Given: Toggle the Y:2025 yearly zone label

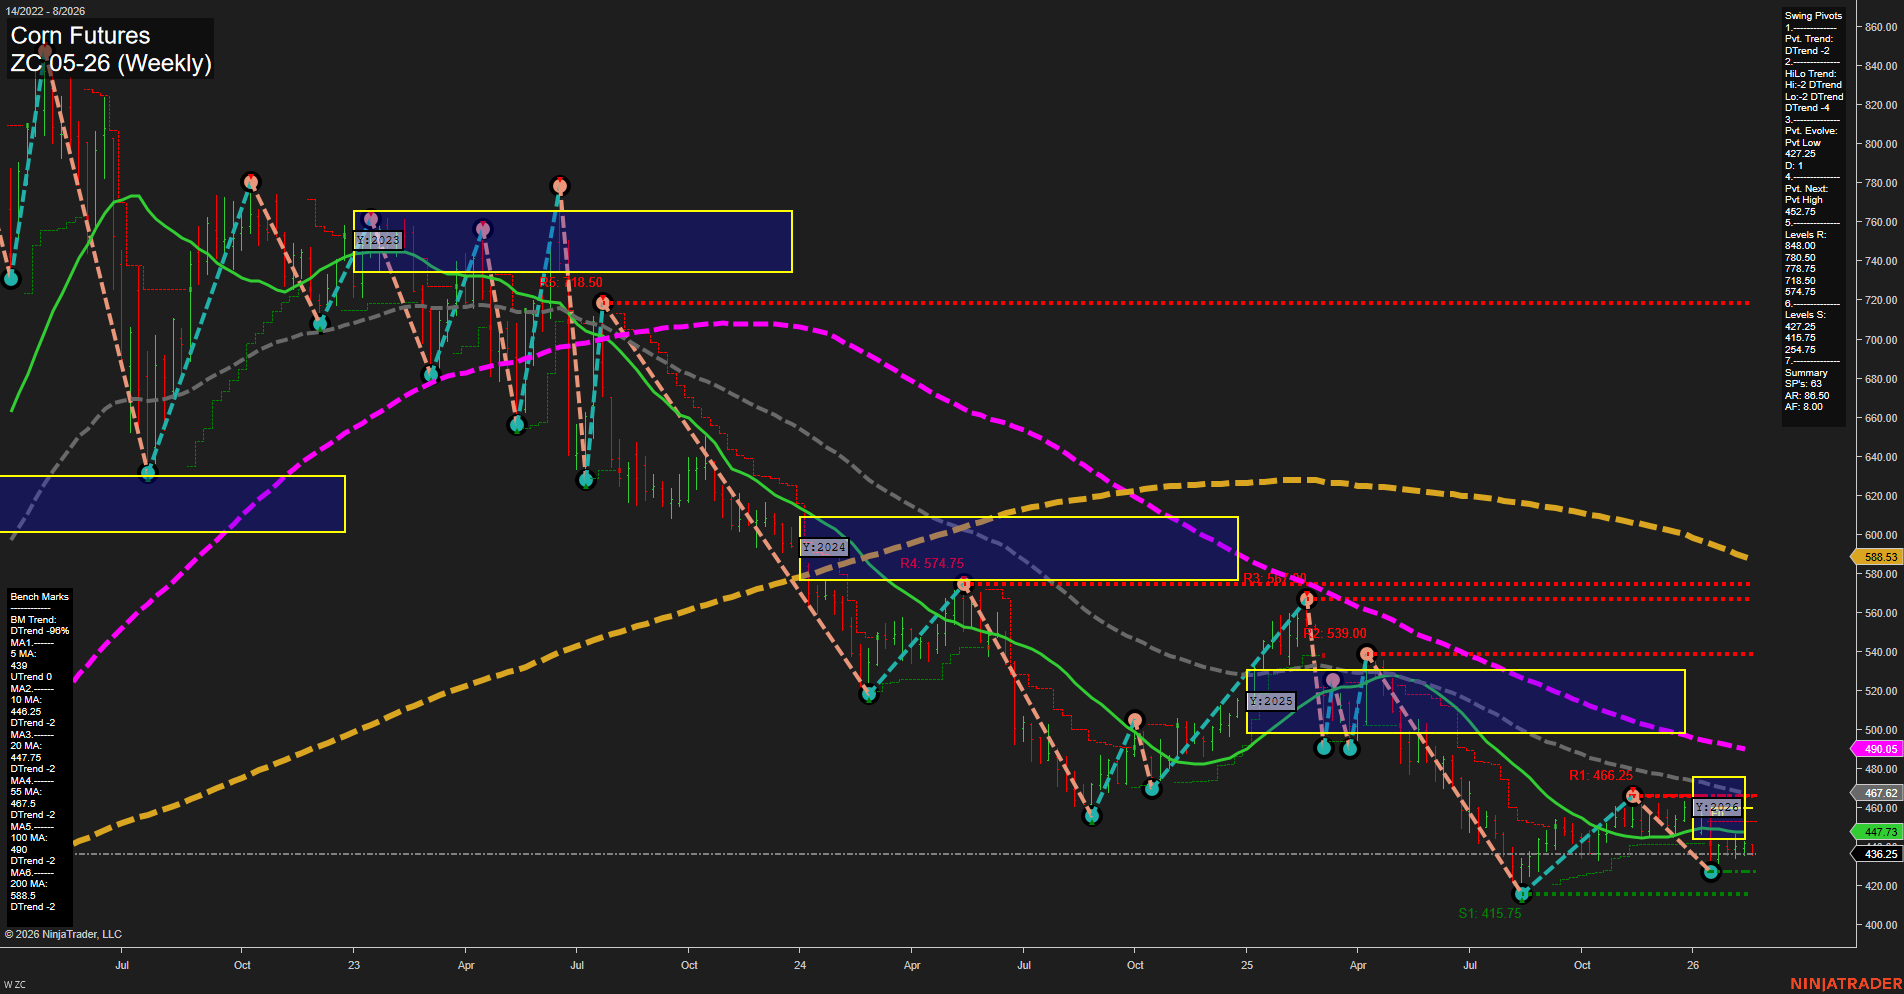Looking at the screenshot, I should click(x=1271, y=701).
